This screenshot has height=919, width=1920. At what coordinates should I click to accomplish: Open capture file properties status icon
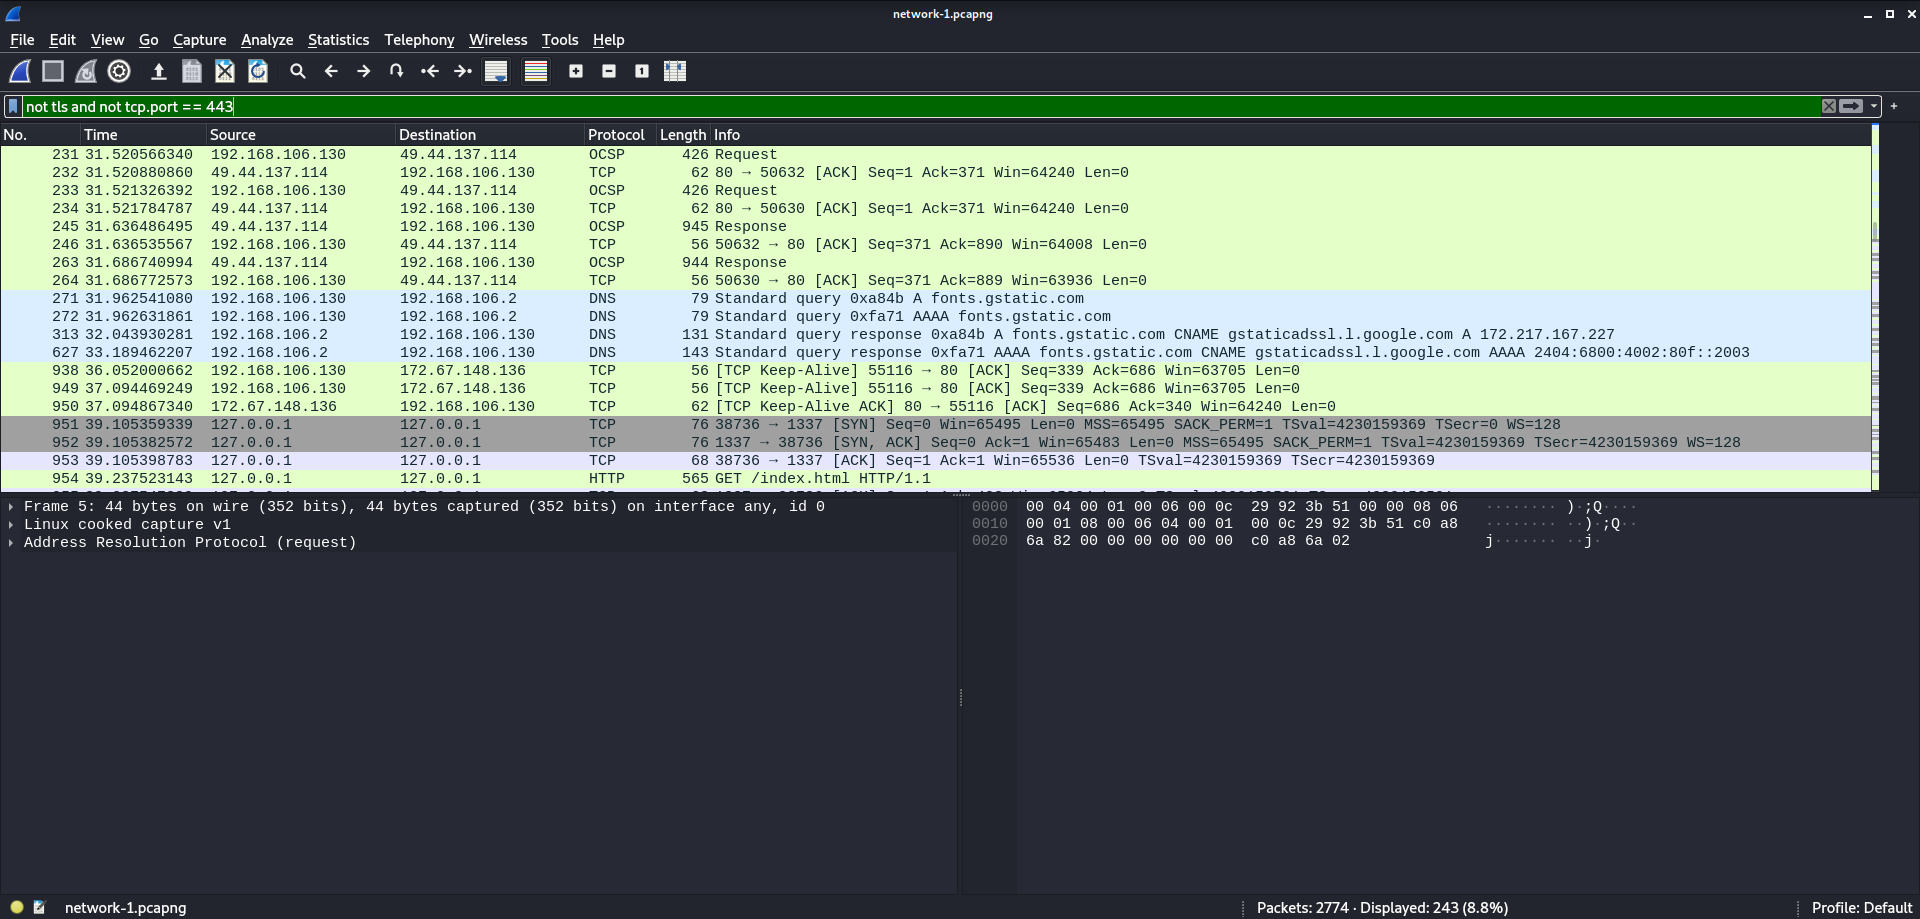[39, 908]
